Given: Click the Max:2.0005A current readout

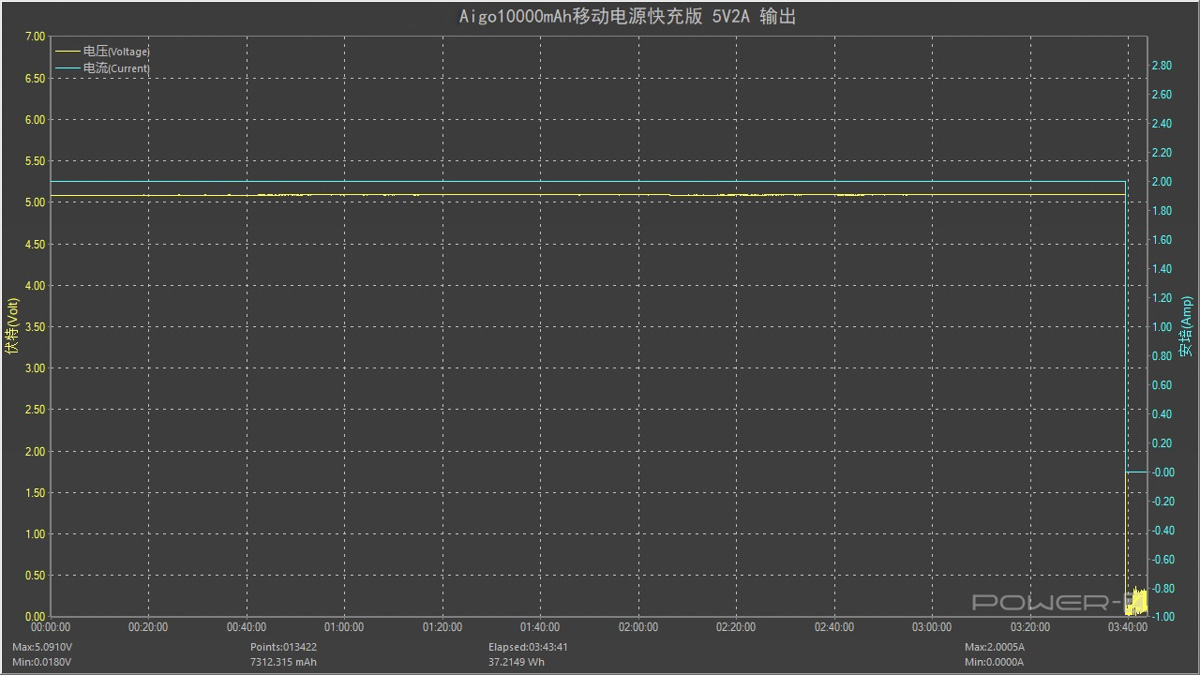Looking at the screenshot, I should pyautogui.click(x=994, y=647).
